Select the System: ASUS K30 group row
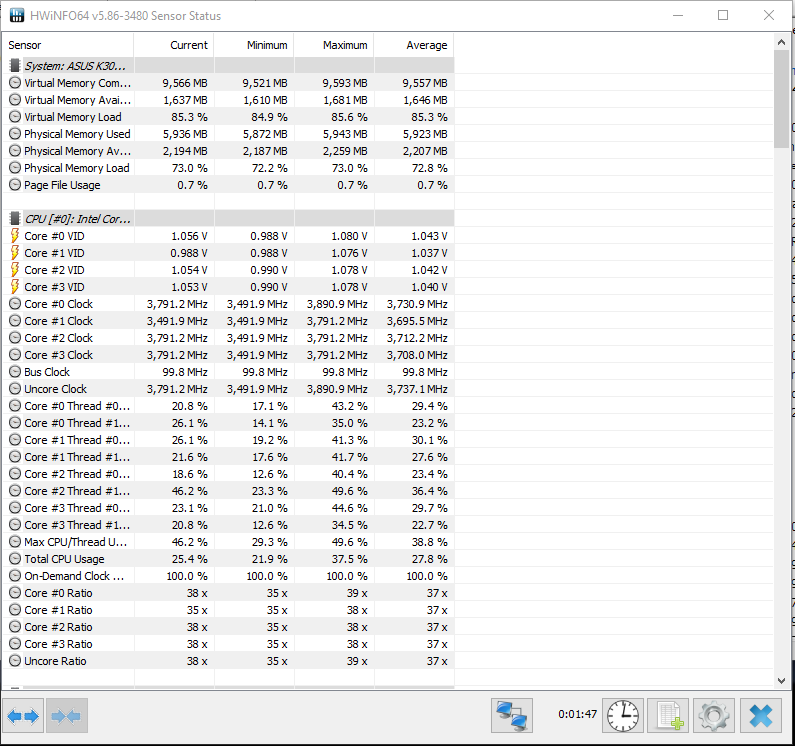795x746 pixels. 228,65
